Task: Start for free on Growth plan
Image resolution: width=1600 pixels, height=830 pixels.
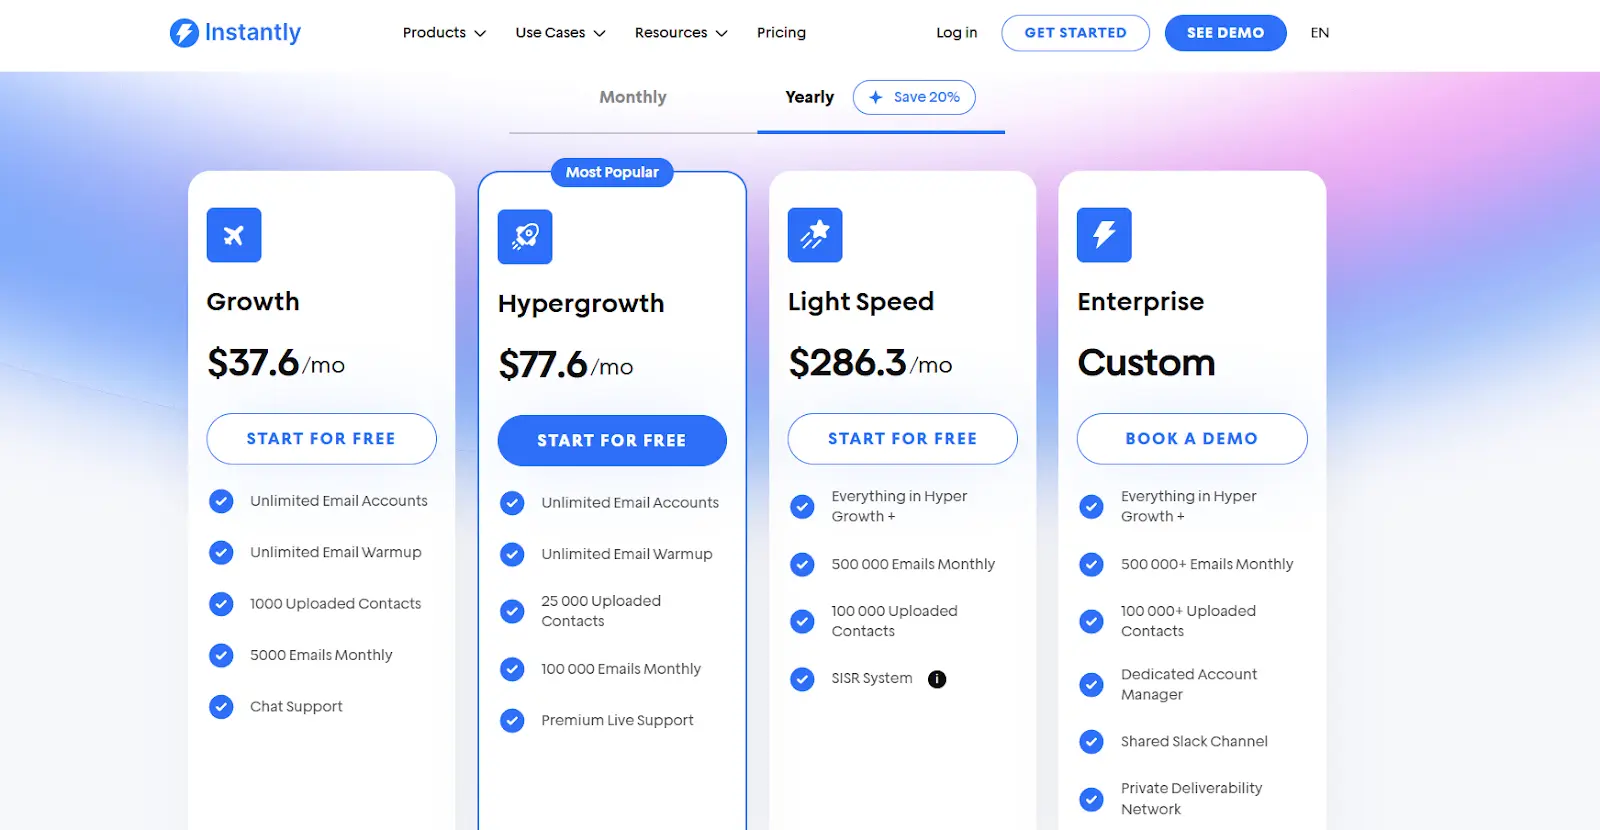Action: click(x=321, y=439)
